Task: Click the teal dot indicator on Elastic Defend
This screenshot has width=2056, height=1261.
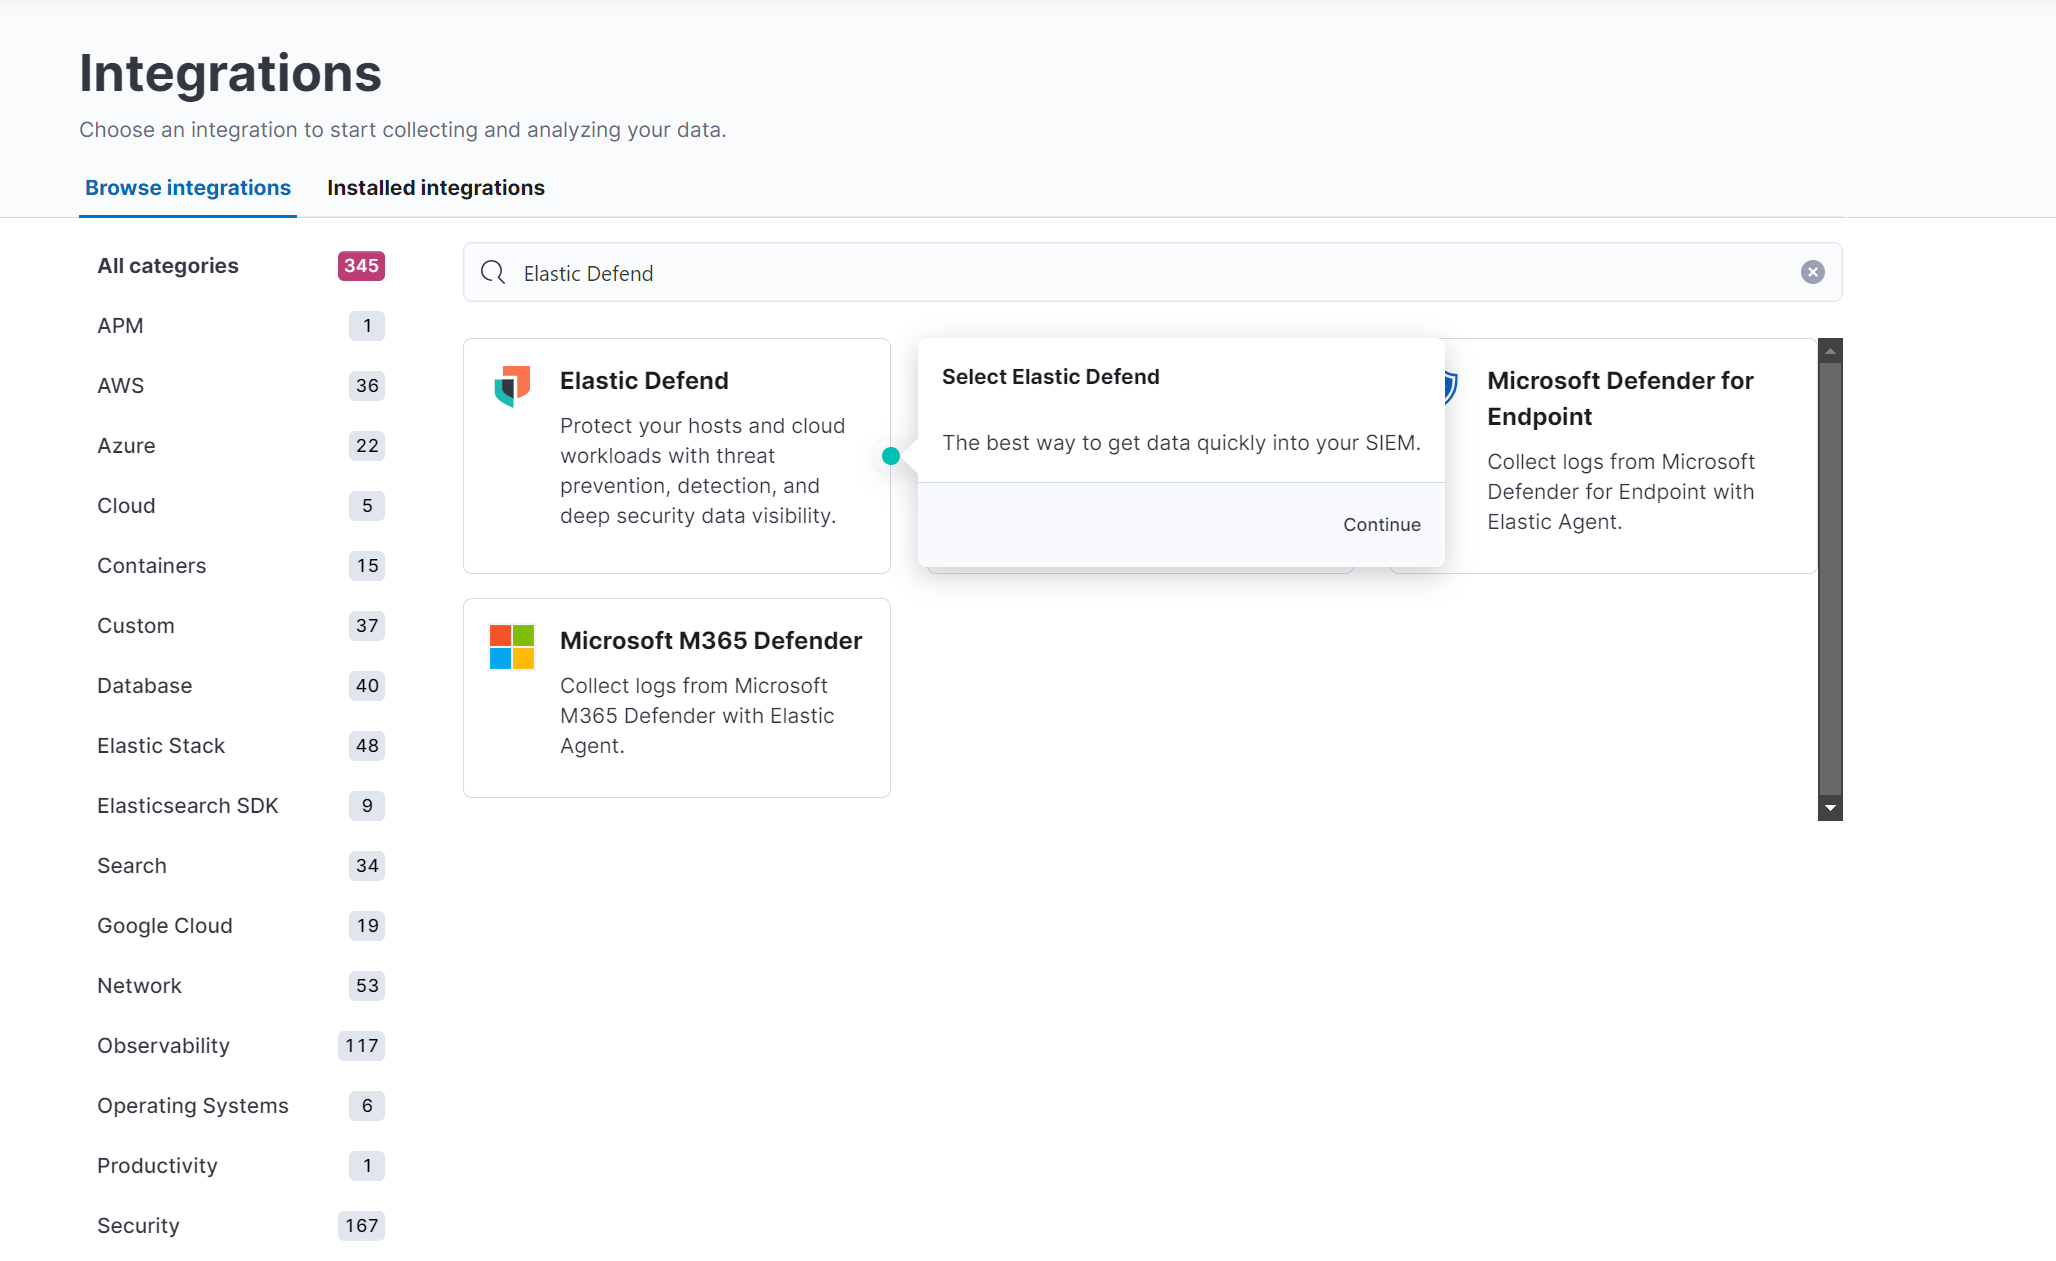Action: (x=890, y=455)
